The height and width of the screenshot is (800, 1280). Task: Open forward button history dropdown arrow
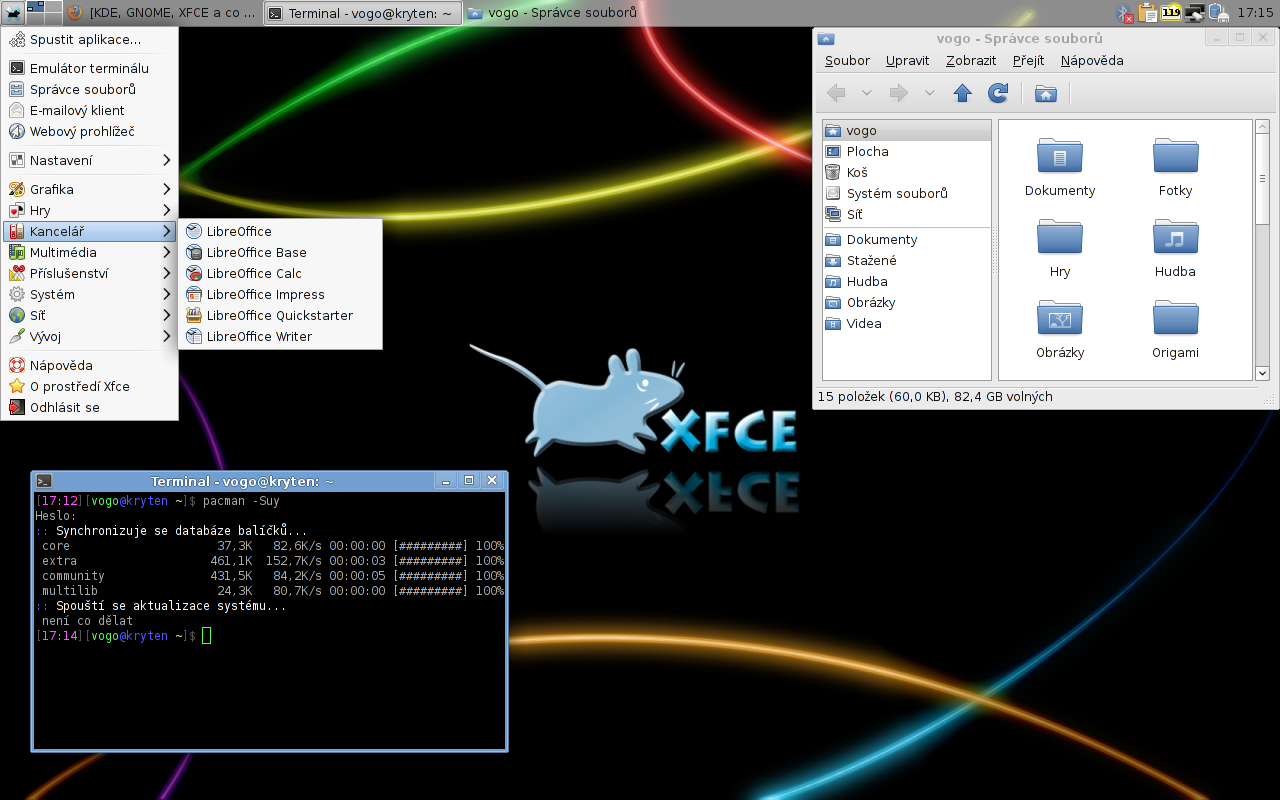pos(929,93)
